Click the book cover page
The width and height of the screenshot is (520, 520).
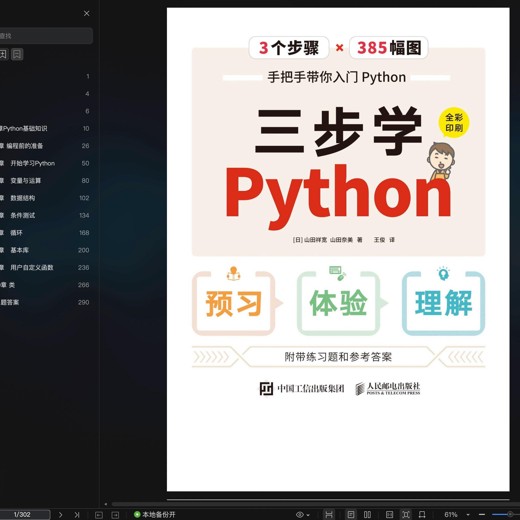pos(338,249)
